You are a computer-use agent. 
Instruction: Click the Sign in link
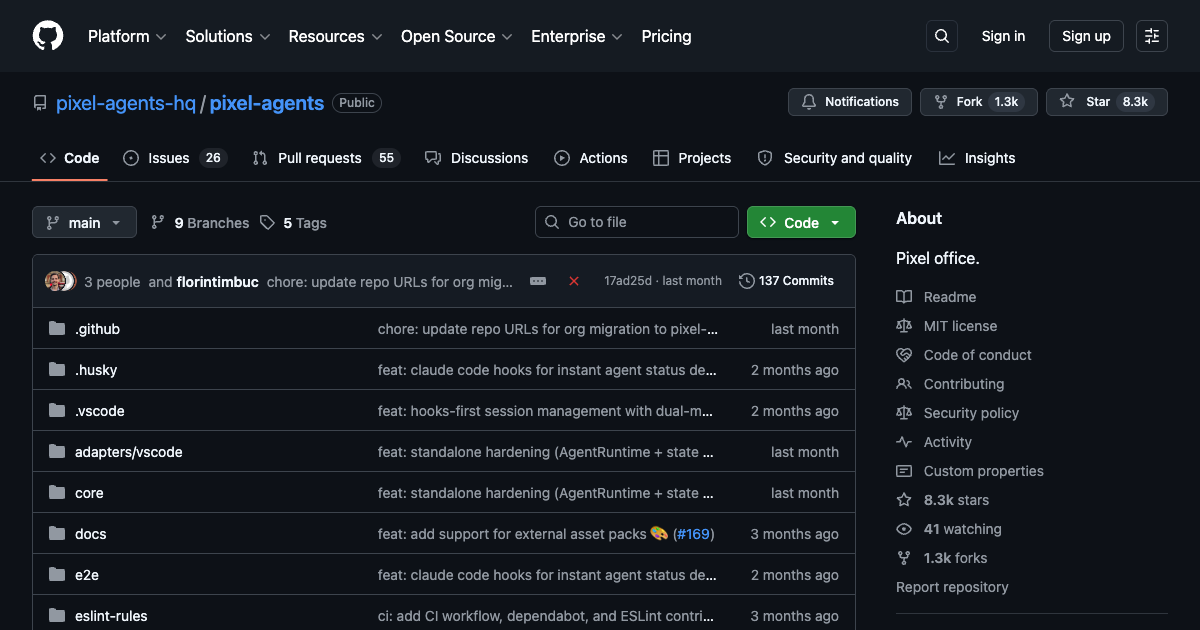pyautogui.click(x=1003, y=36)
